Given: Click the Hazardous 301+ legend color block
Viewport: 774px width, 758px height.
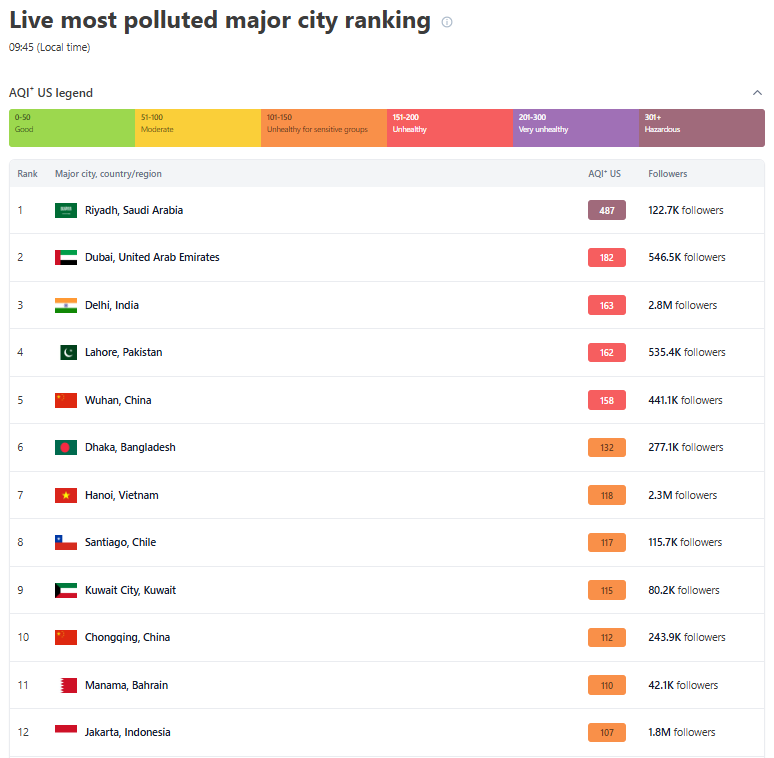Looking at the screenshot, I should (702, 128).
